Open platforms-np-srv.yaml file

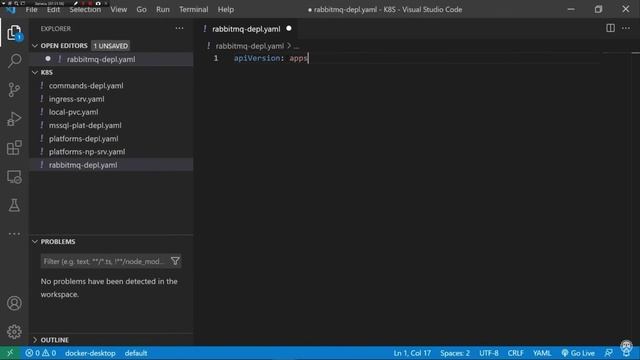(x=87, y=151)
